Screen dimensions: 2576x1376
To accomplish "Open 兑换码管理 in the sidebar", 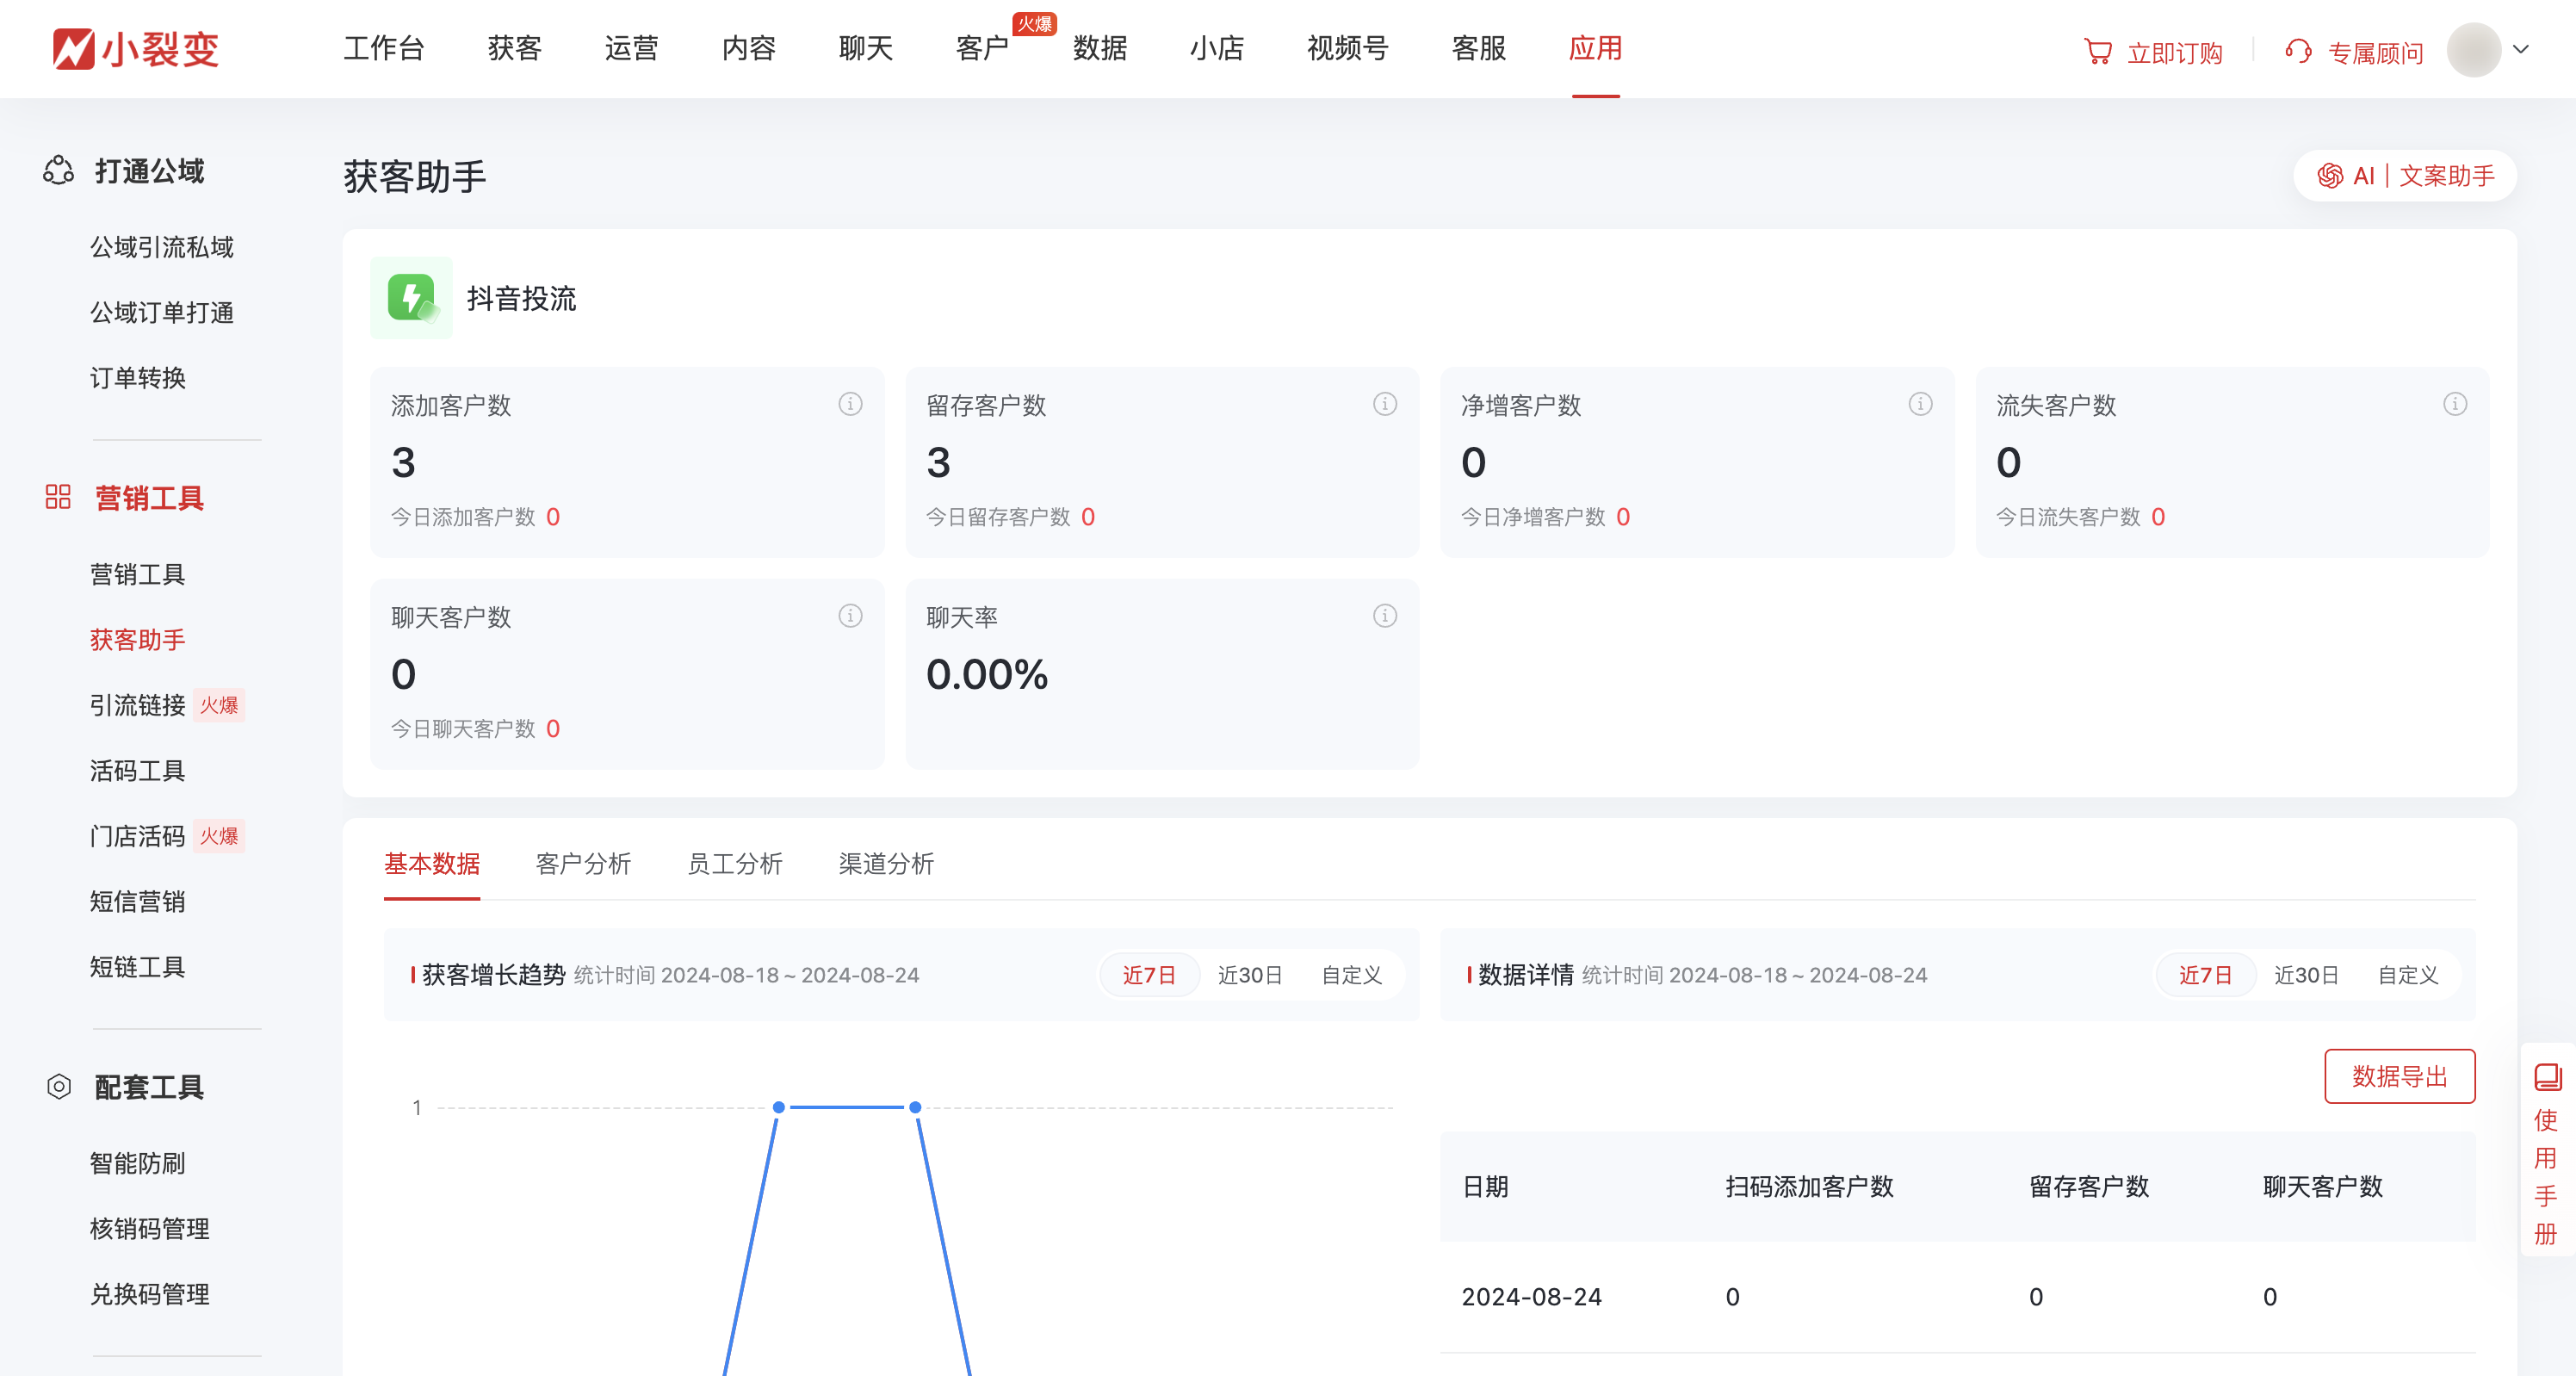I will tap(150, 1294).
